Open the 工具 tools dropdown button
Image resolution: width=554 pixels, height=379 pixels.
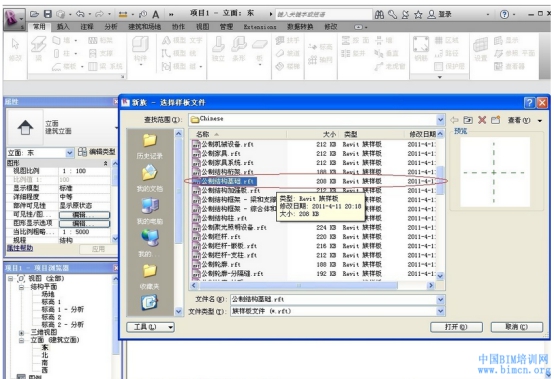click(150, 327)
